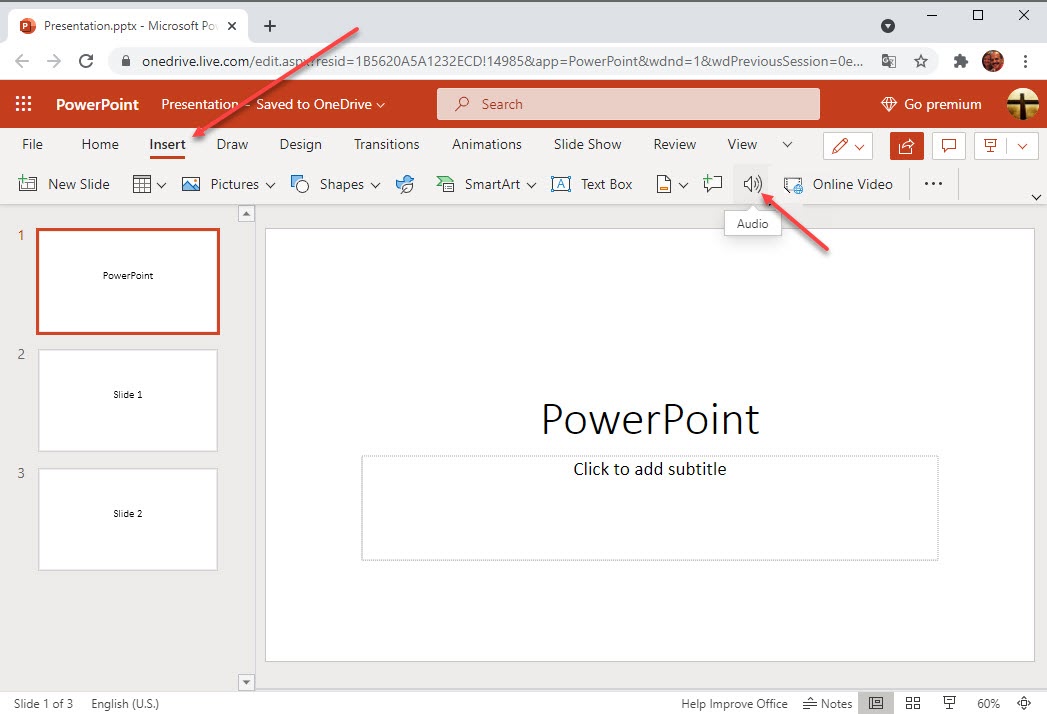
Task: Open more ribbon tabs chevron
Action: pyautogui.click(x=787, y=144)
